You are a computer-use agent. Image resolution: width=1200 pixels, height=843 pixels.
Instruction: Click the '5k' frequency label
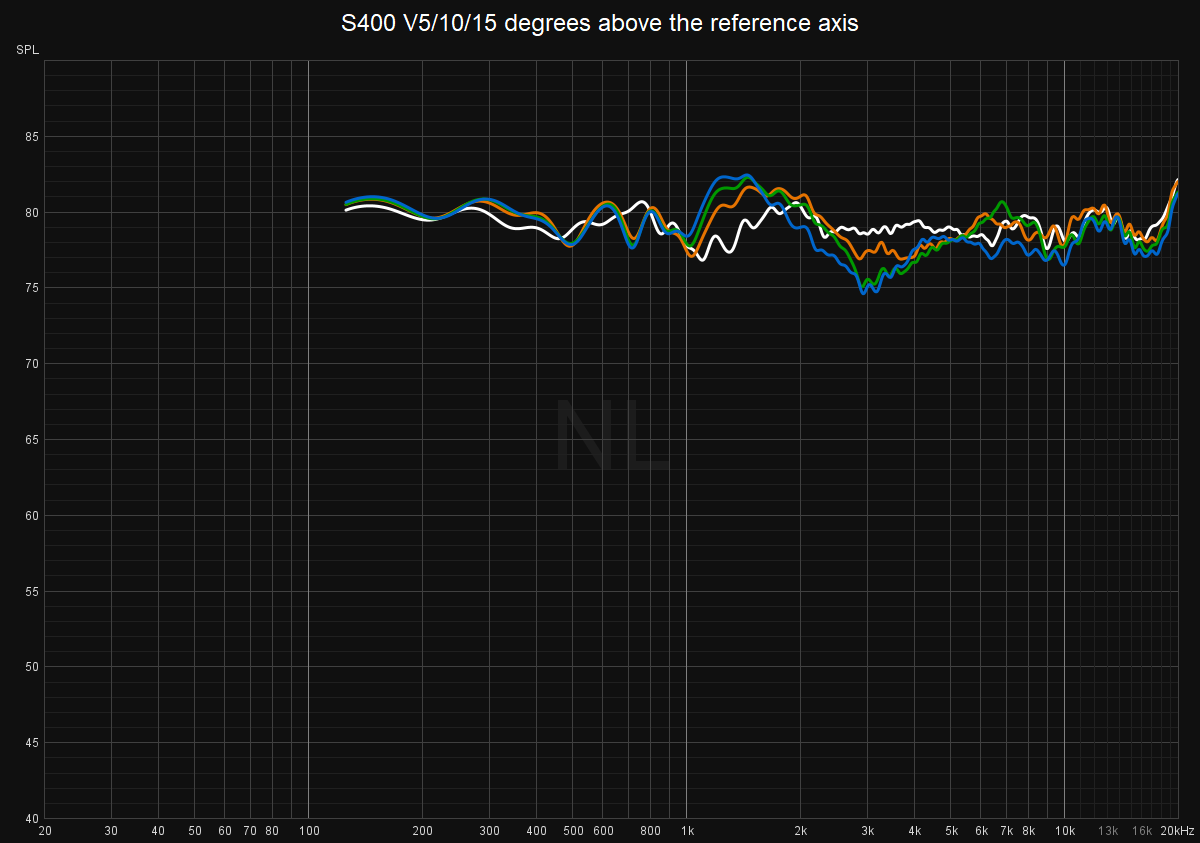(951, 831)
